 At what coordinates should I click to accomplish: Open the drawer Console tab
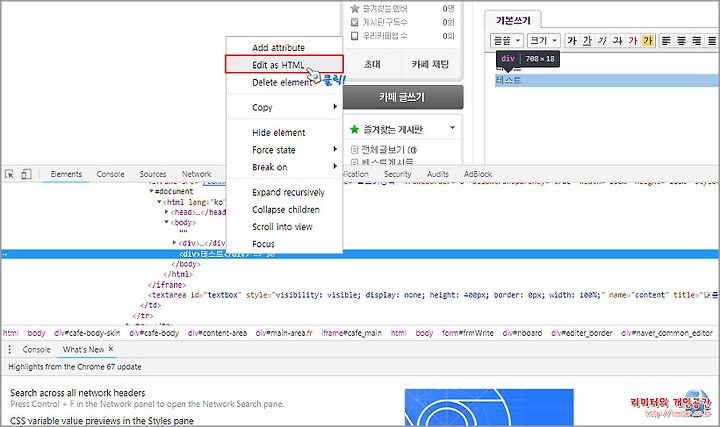coord(36,349)
